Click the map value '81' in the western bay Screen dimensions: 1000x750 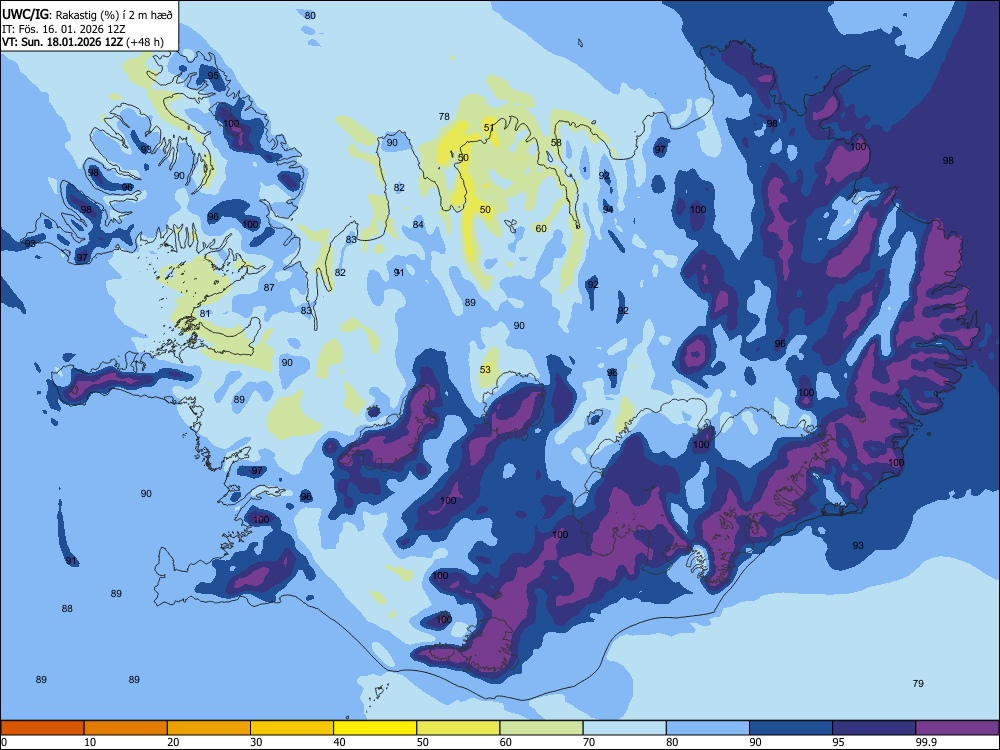pos(205,314)
